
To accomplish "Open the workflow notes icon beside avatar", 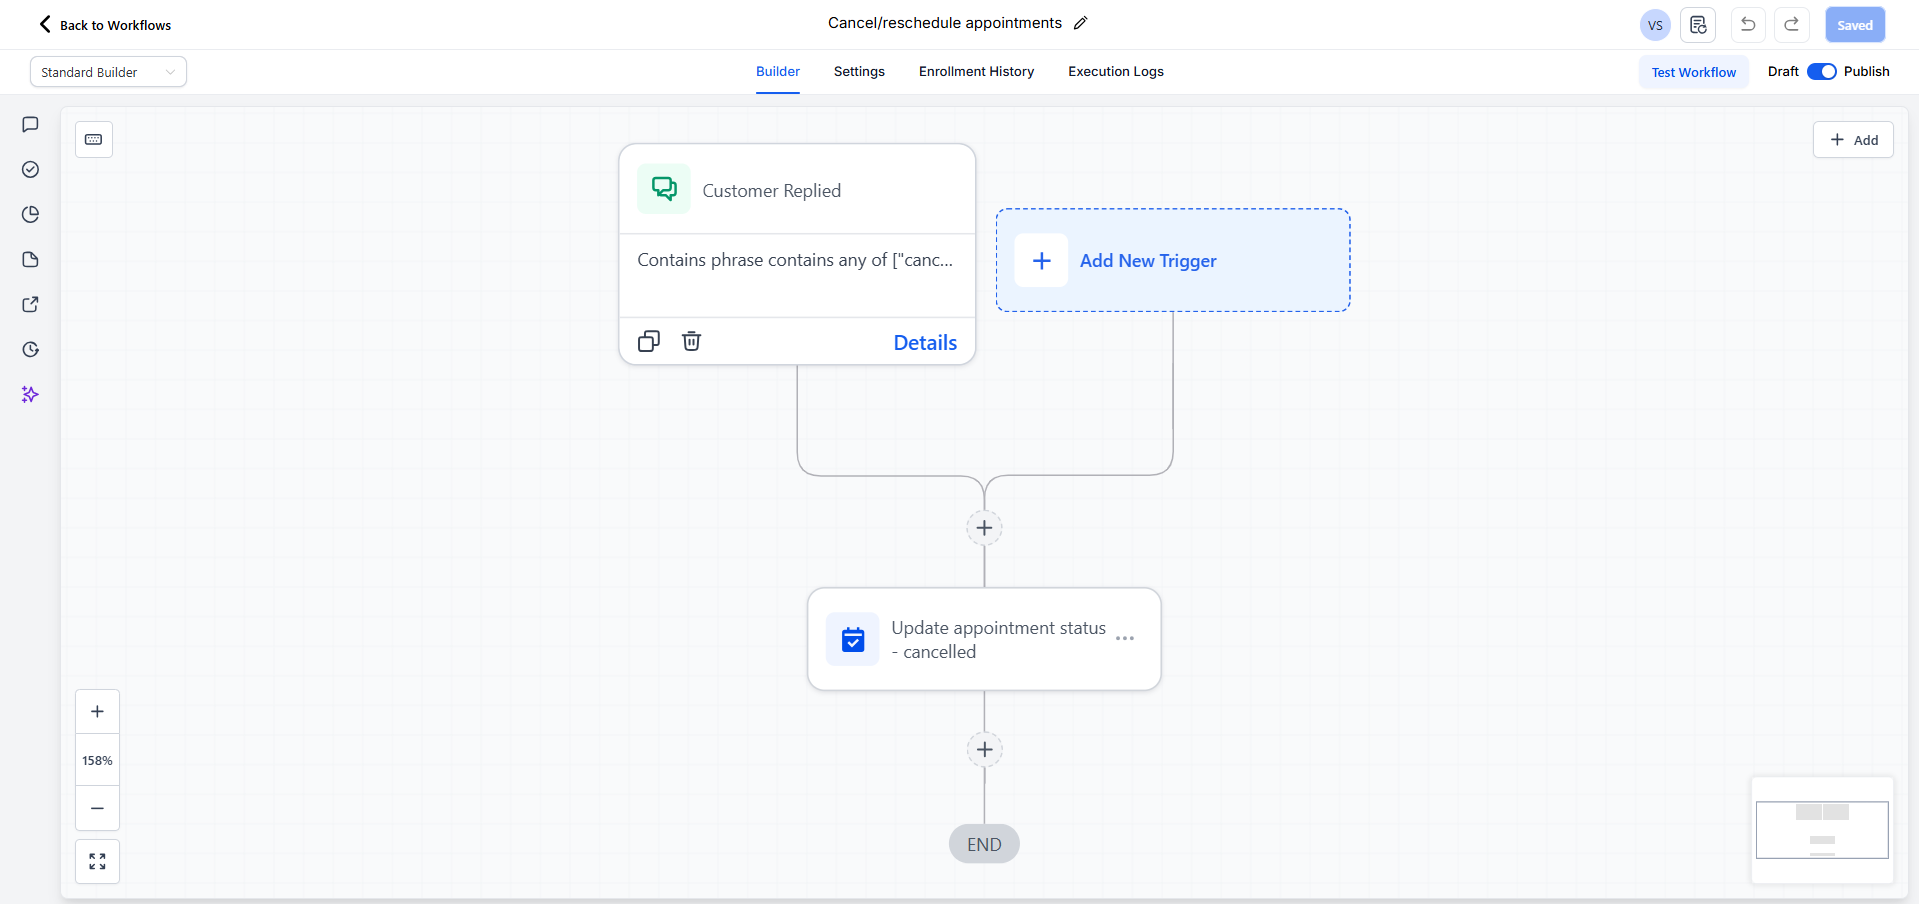I will tap(1698, 25).
